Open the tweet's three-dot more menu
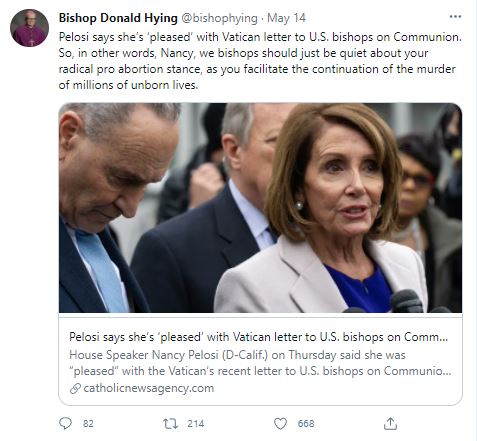 click(x=455, y=17)
